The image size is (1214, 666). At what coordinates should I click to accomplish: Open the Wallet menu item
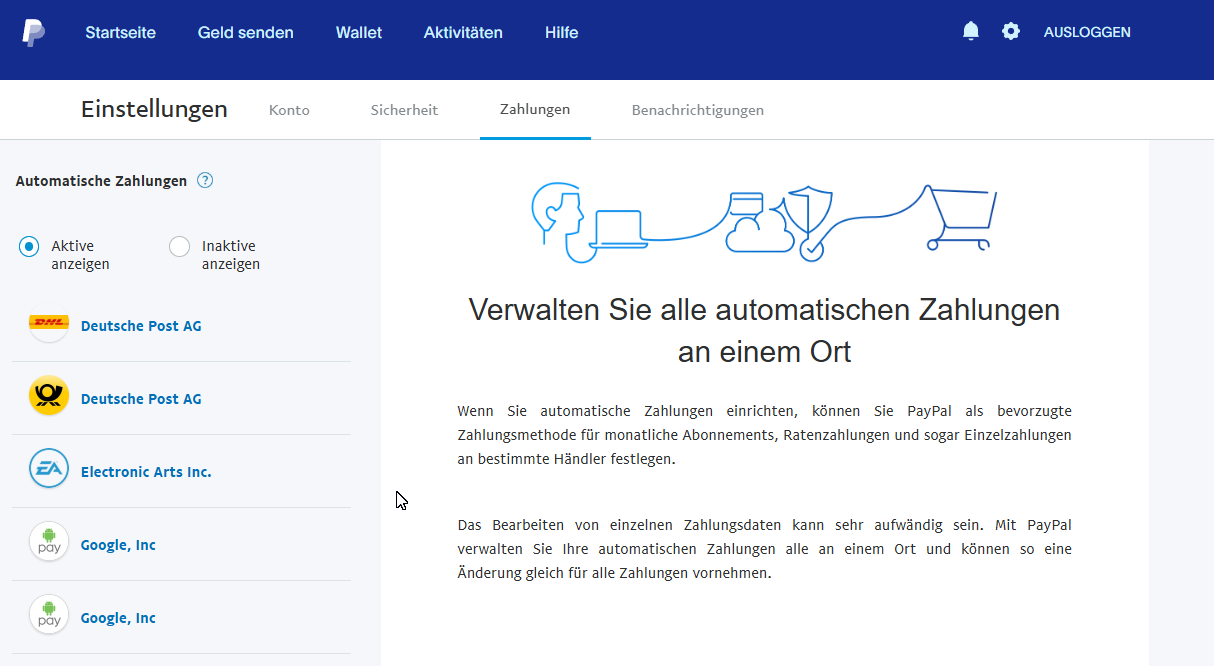[358, 32]
